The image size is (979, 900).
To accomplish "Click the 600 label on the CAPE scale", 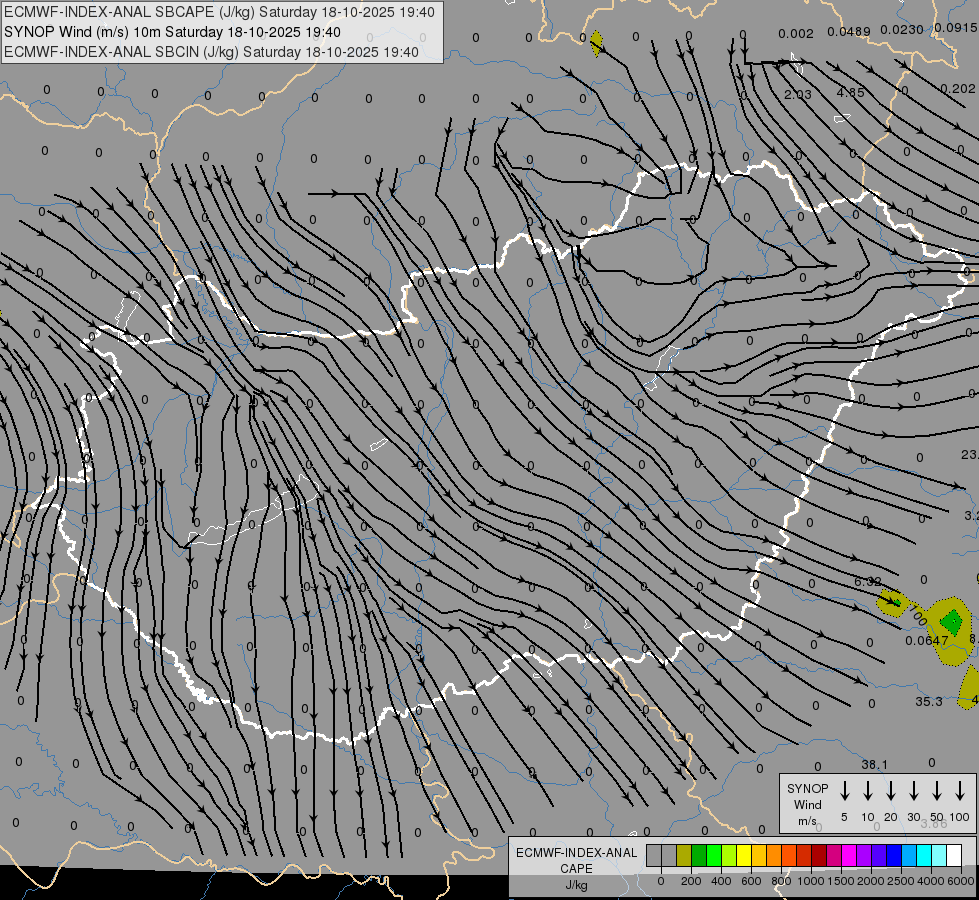I will point(751,881).
